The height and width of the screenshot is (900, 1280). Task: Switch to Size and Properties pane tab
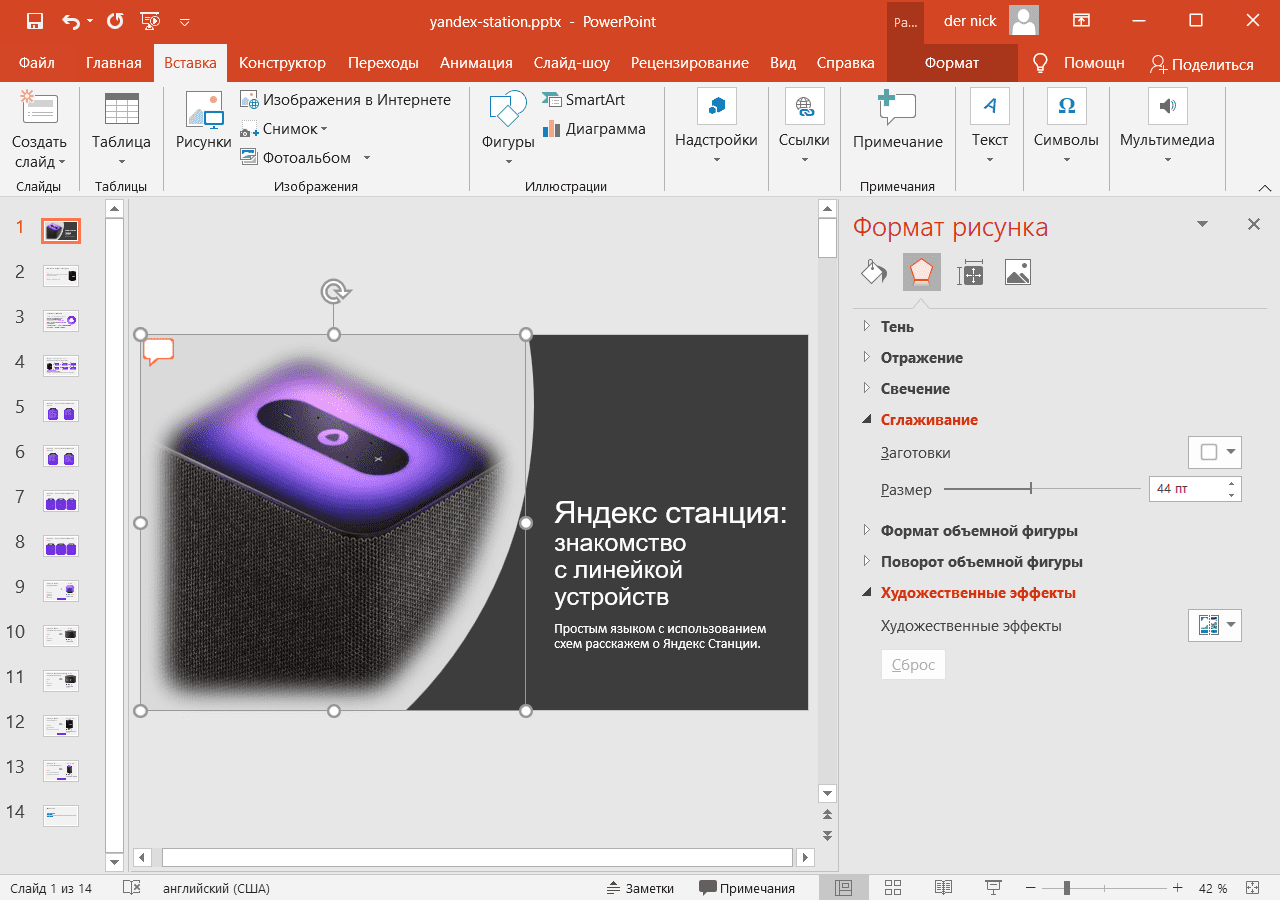click(x=970, y=272)
